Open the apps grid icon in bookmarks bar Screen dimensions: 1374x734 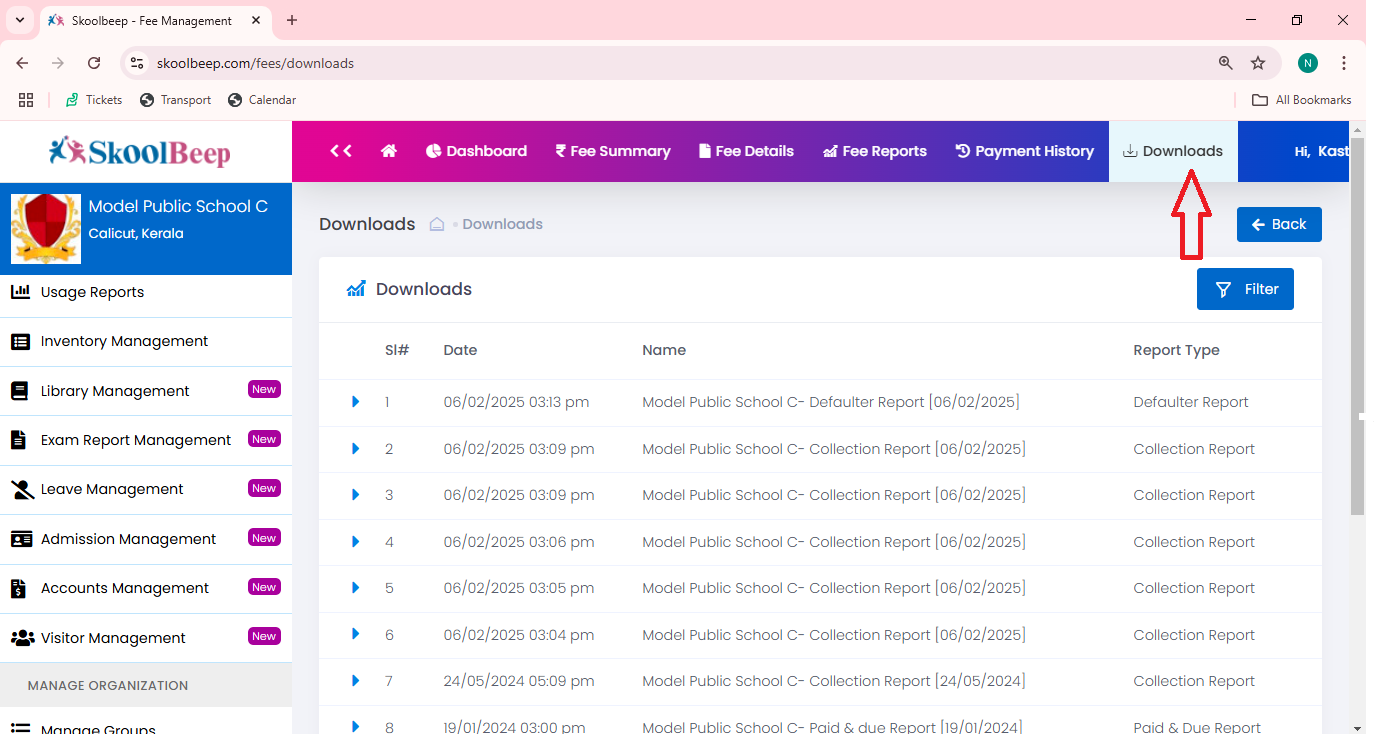click(26, 100)
